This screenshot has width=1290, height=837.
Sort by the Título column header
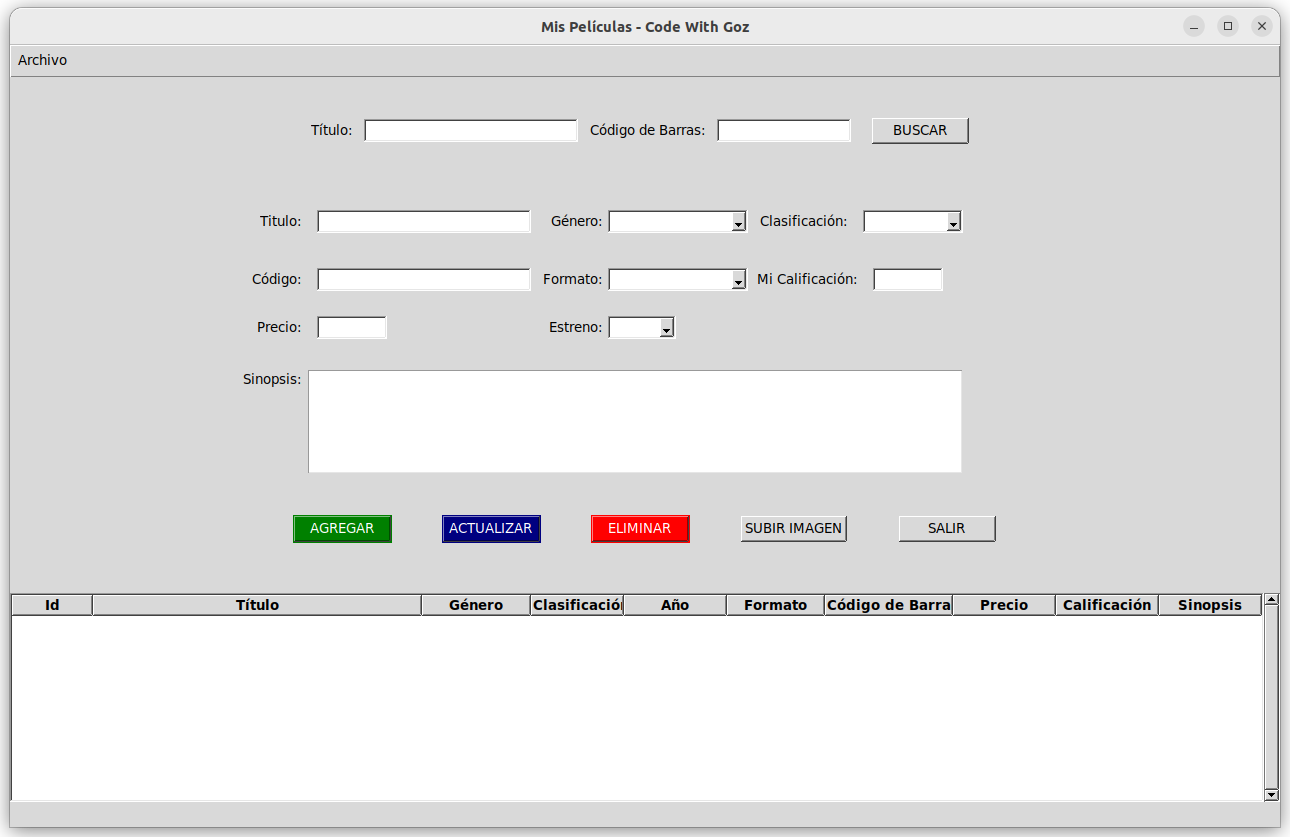pos(257,605)
